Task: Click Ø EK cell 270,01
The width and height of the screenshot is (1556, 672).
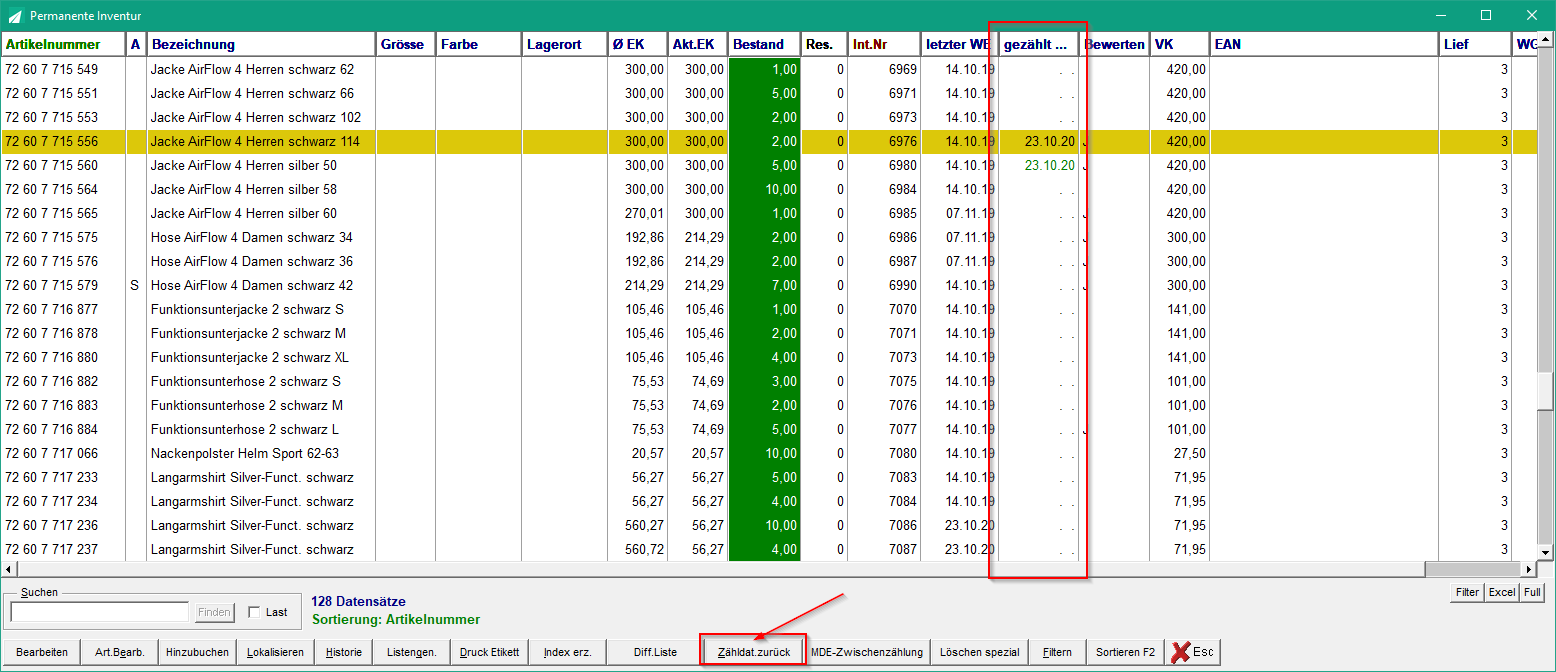Action: pyautogui.click(x=644, y=213)
